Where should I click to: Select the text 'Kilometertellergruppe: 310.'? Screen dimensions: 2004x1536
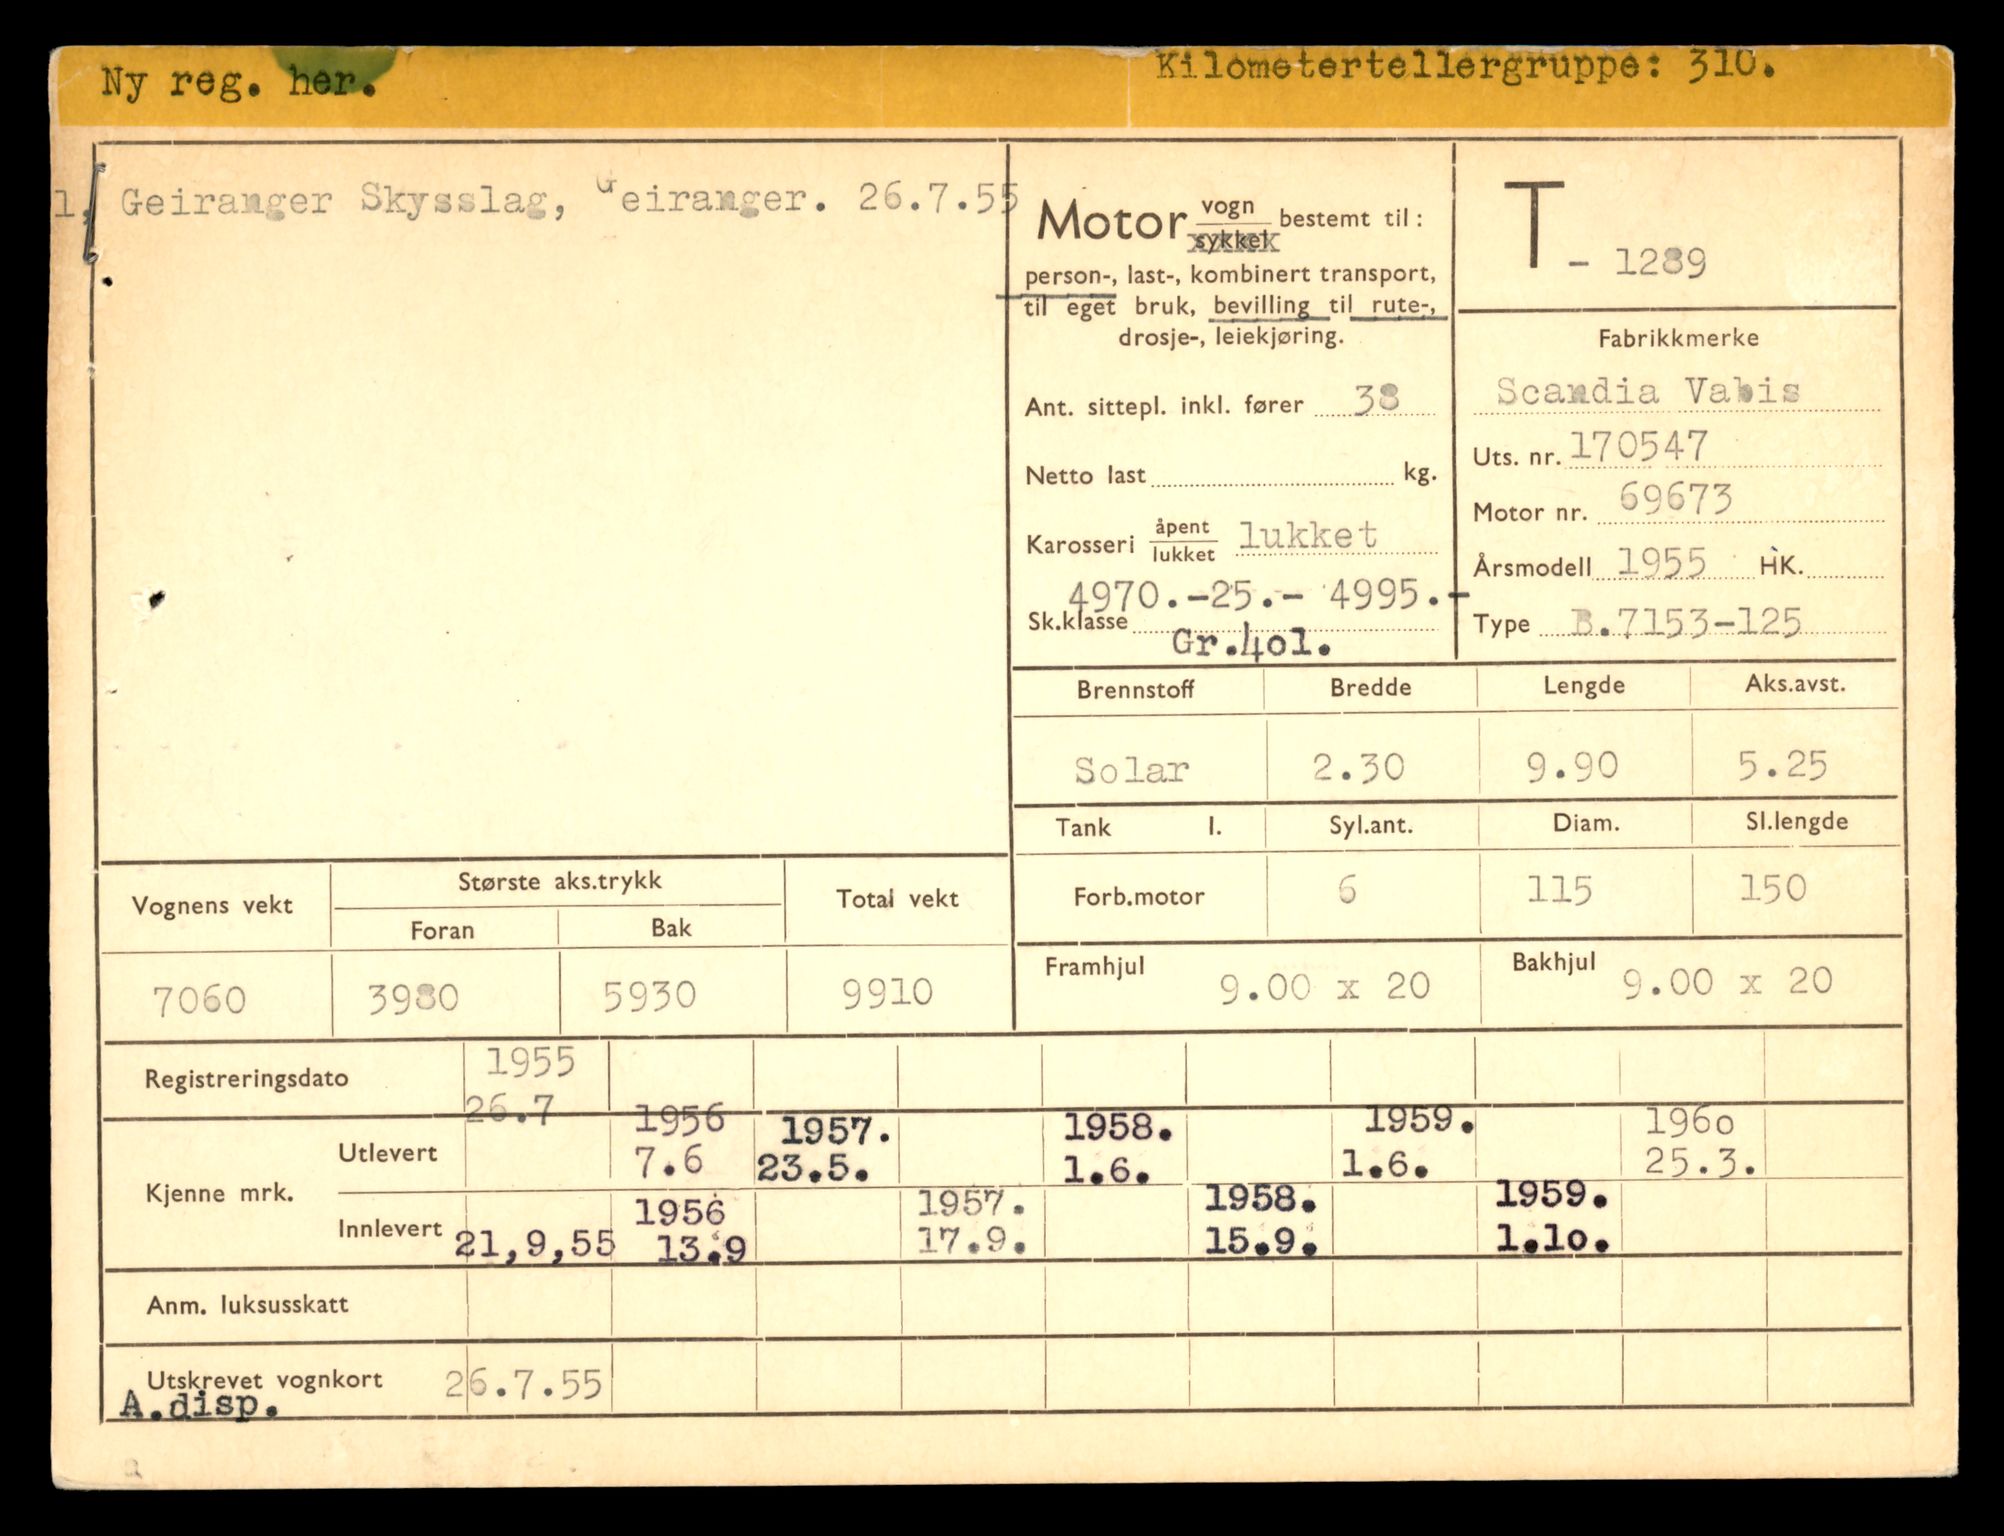1465,67
